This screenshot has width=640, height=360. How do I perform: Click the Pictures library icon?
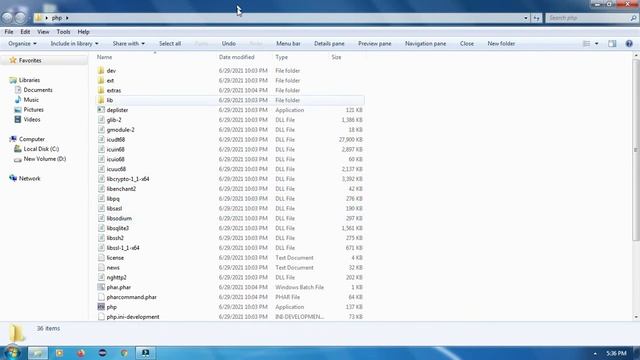18,109
